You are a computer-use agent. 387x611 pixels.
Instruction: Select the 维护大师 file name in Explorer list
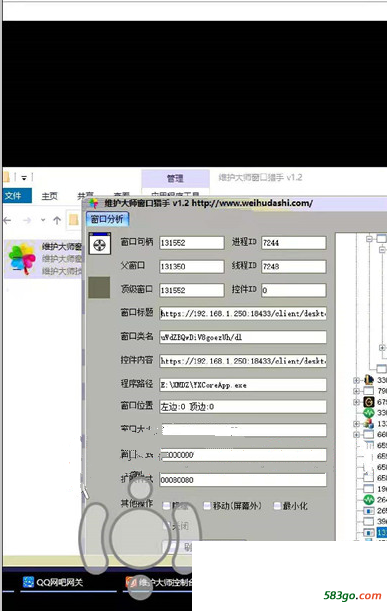(62, 246)
